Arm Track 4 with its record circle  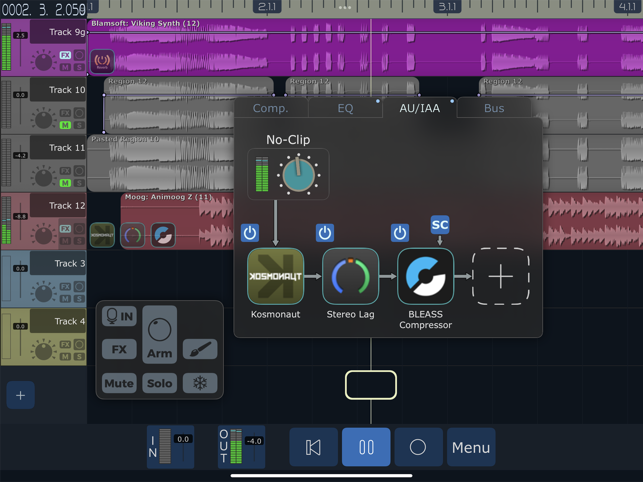tap(79, 344)
